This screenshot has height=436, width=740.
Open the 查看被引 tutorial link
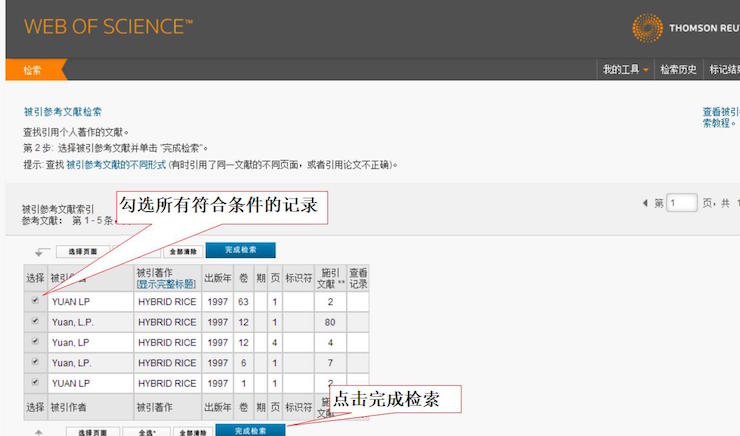tap(721, 117)
